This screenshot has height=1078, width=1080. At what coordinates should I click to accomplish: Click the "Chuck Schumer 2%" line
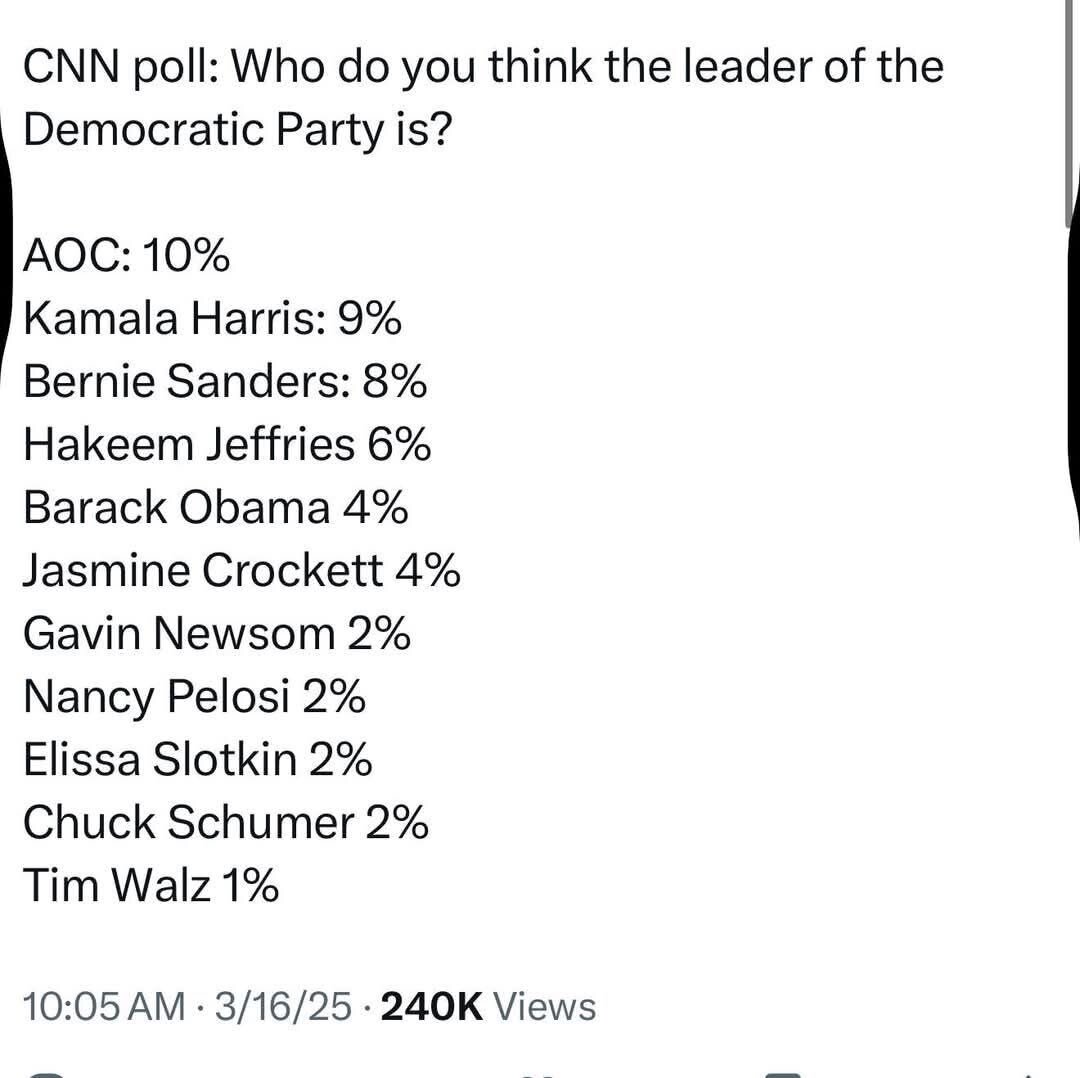(226, 823)
